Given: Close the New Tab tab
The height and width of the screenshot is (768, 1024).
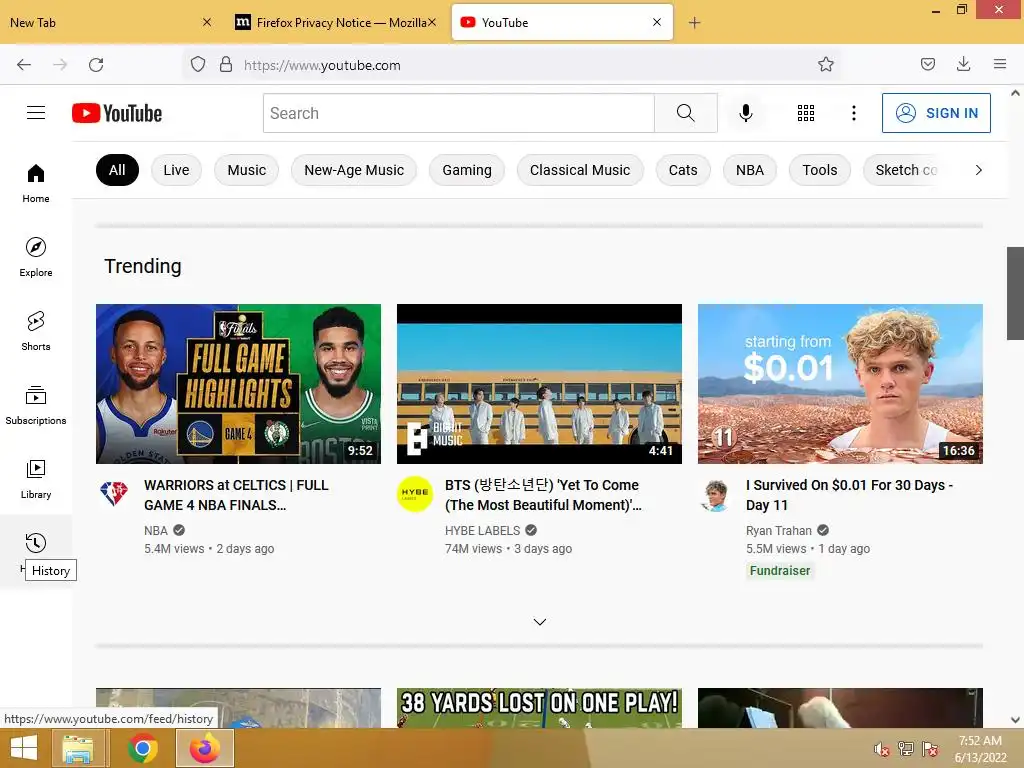Looking at the screenshot, I should (207, 22).
